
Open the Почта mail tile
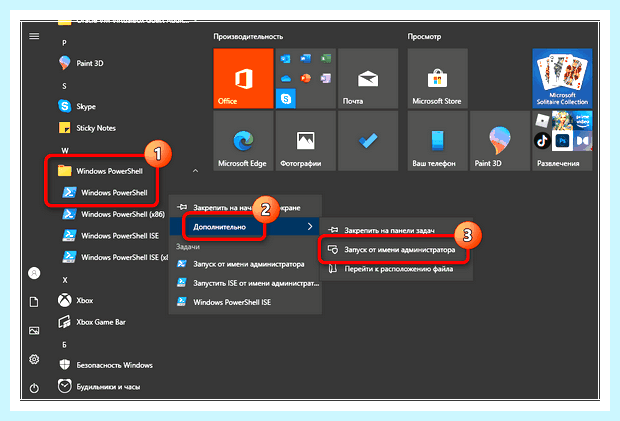[368, 78]
